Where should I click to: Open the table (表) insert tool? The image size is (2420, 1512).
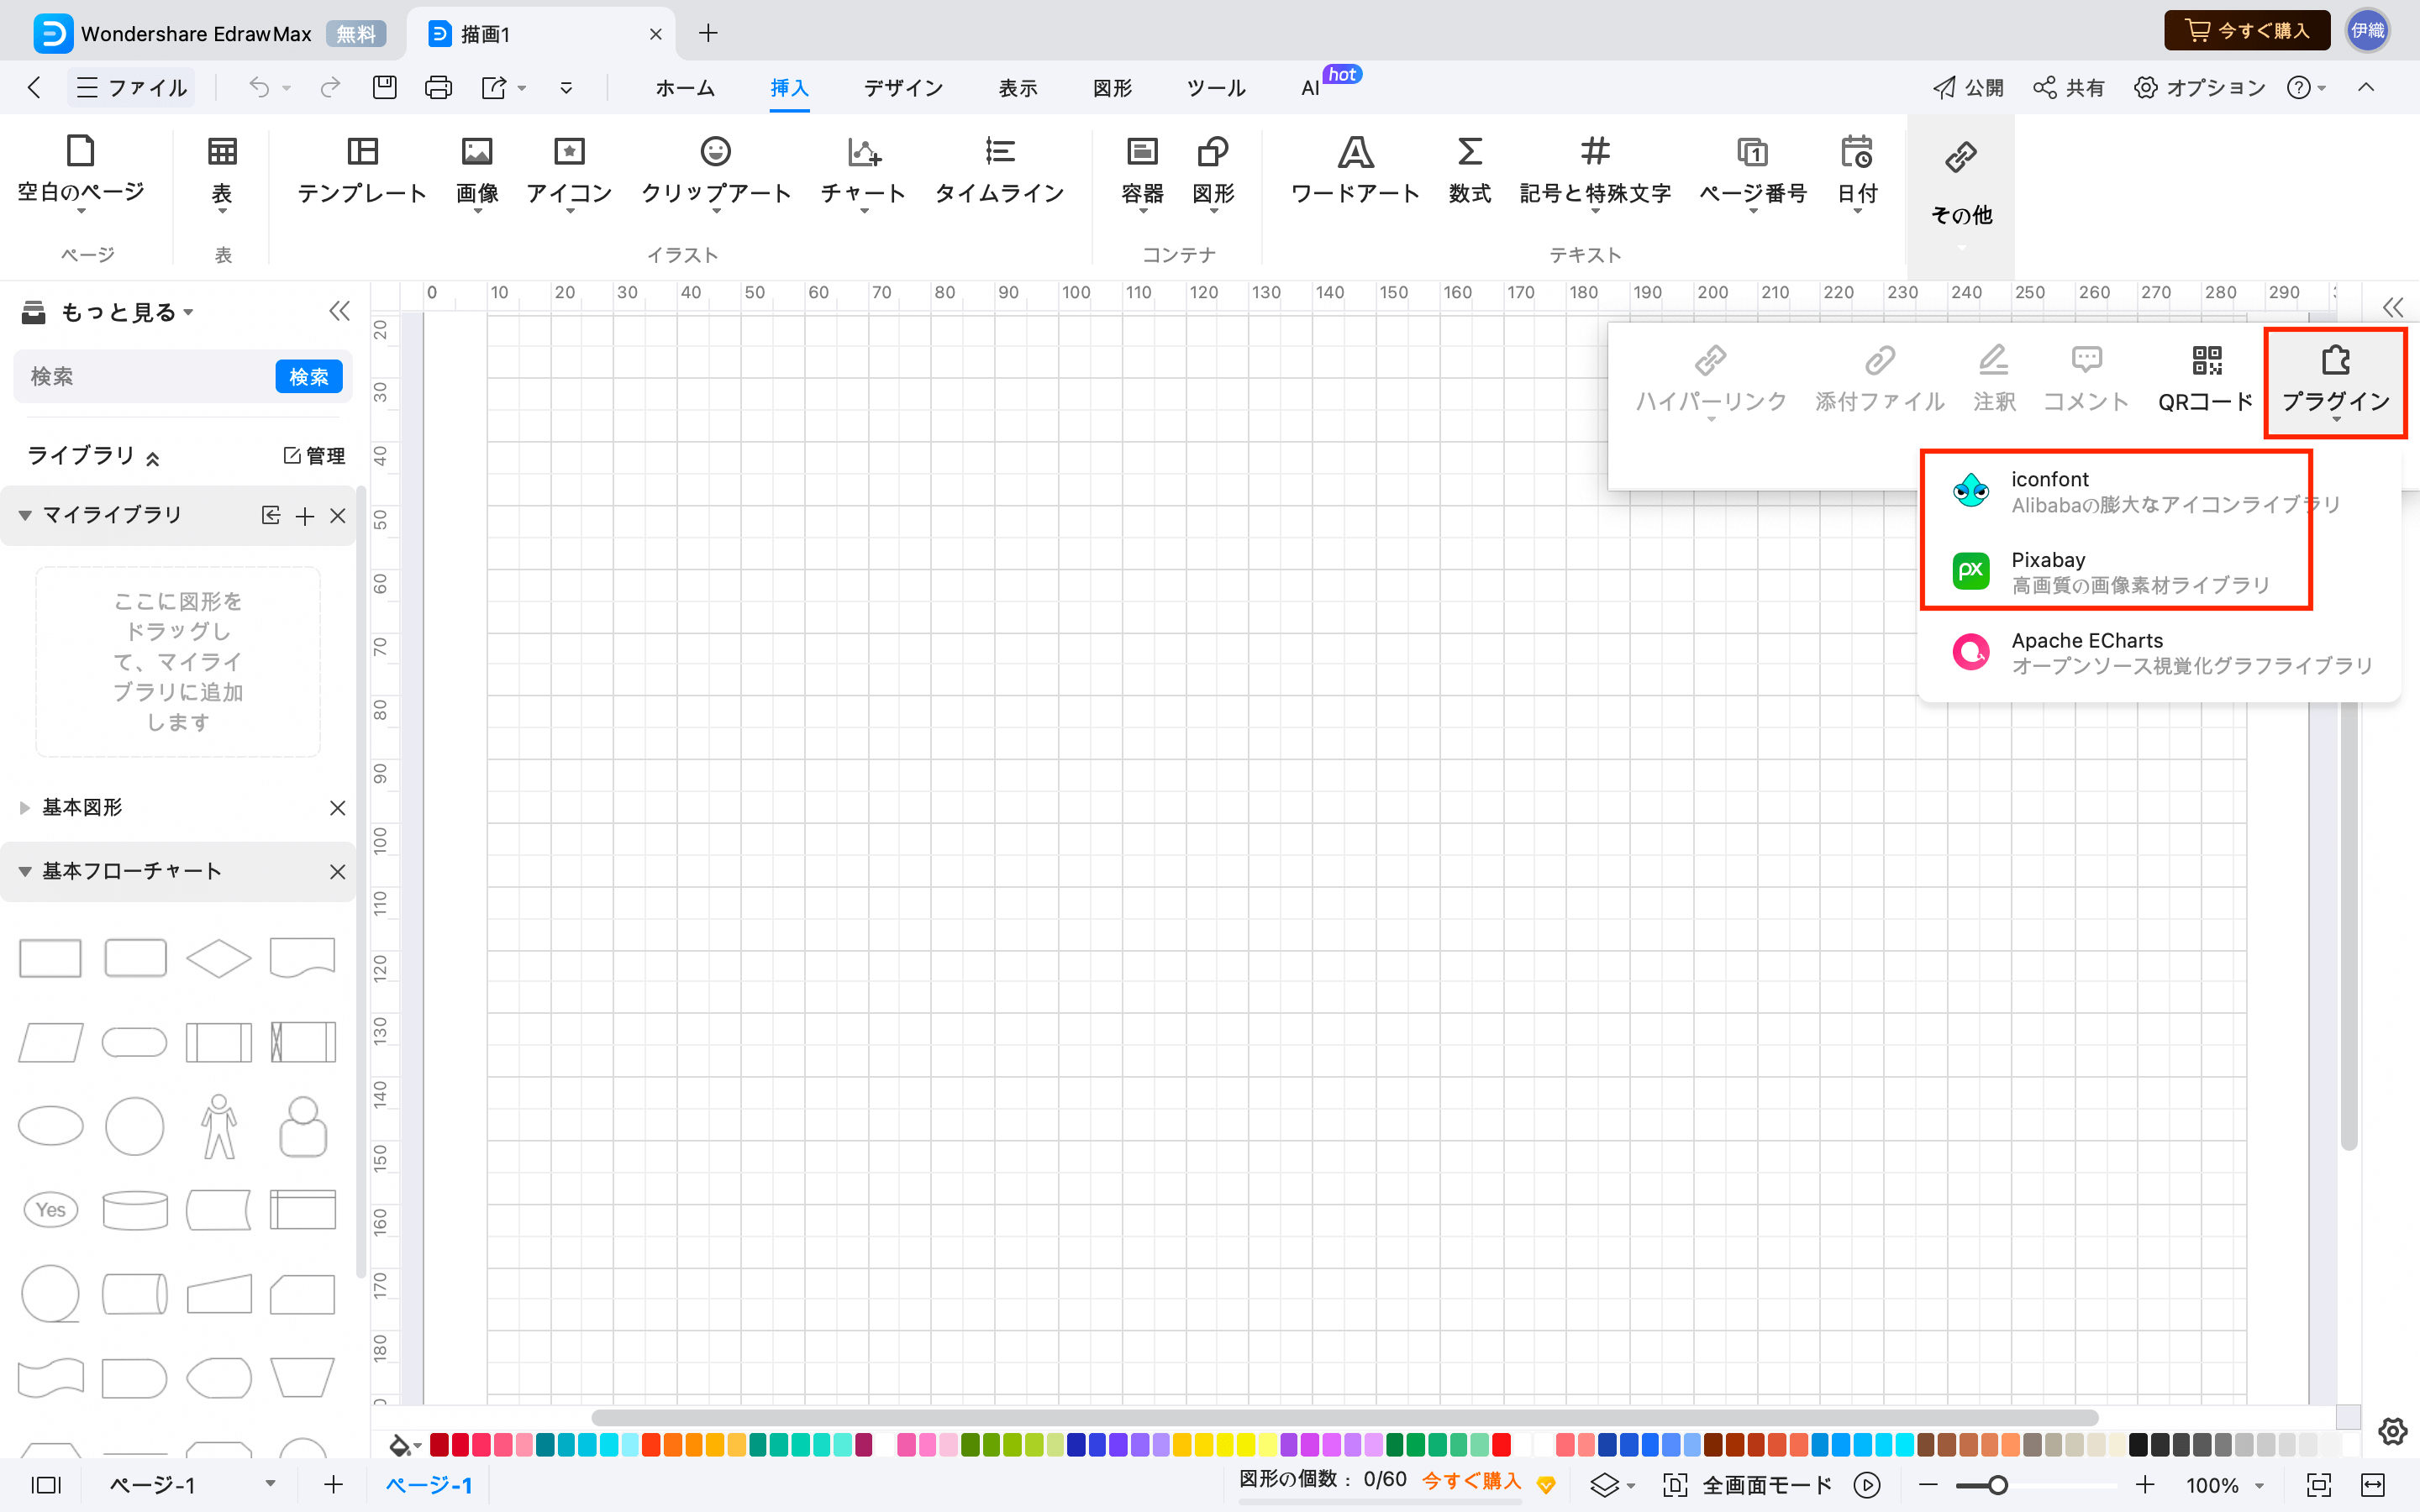[222, 172]
